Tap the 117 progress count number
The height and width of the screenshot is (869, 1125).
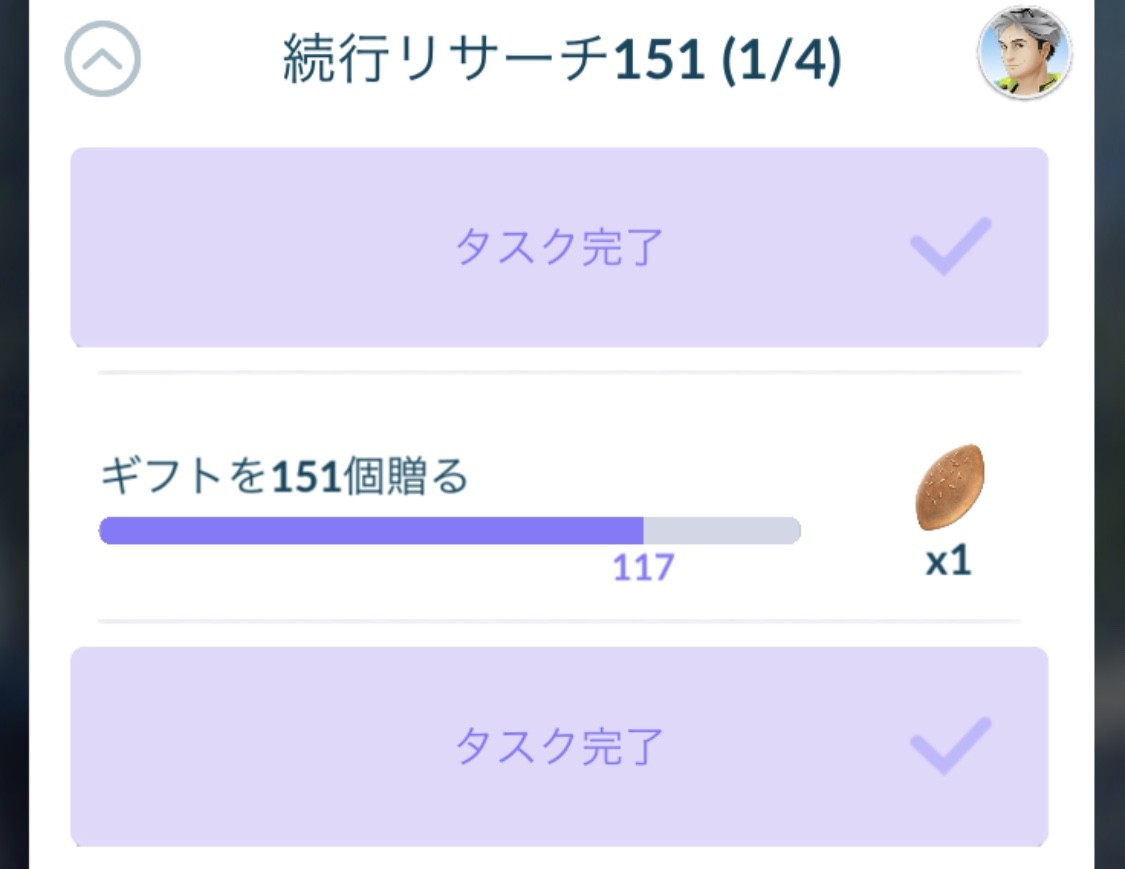point(643,568)
